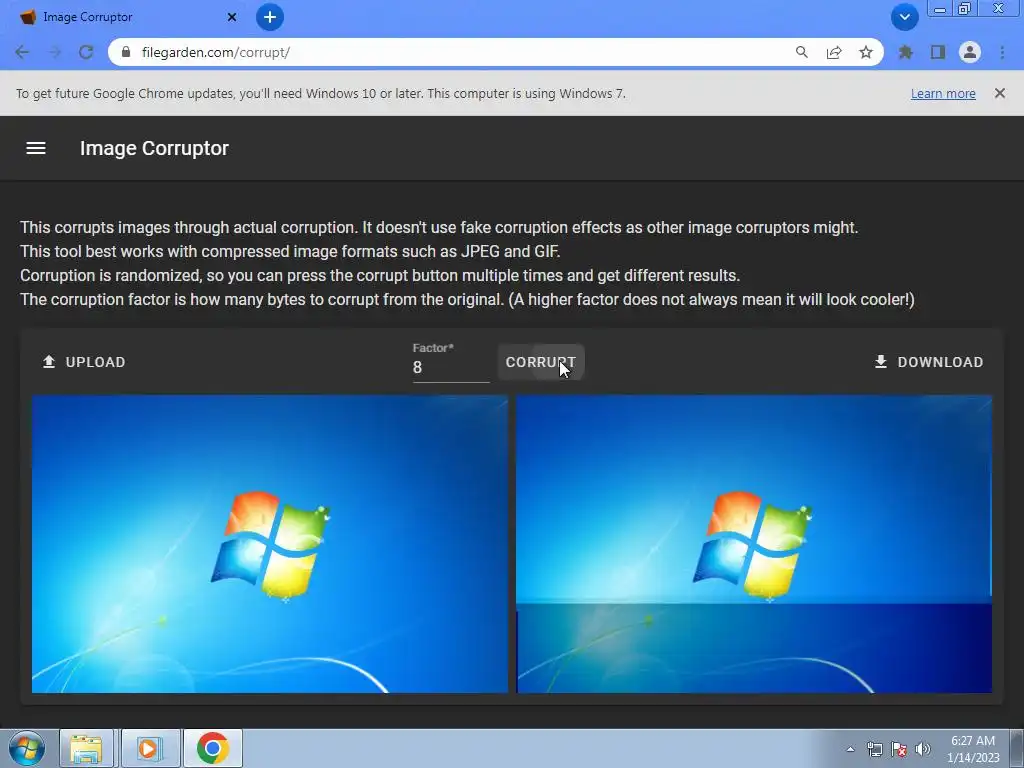
Task: Open Windows Media Player from taskbar
Action: (150, 748)
